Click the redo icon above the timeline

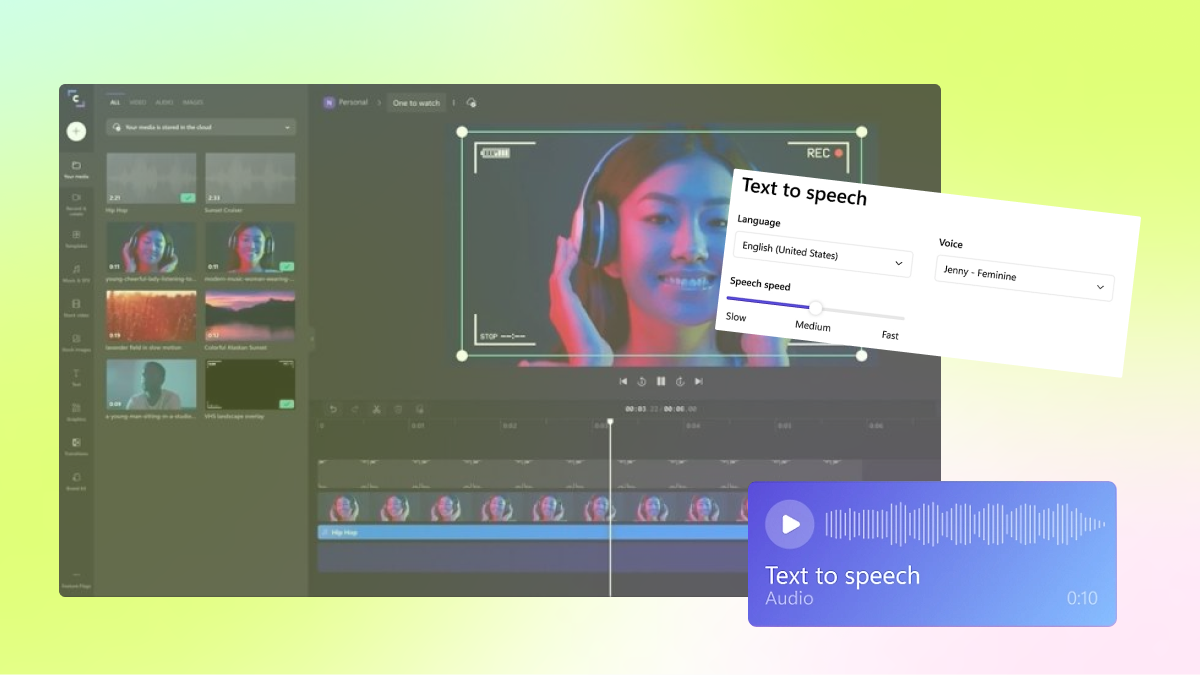tap(355, 409)
